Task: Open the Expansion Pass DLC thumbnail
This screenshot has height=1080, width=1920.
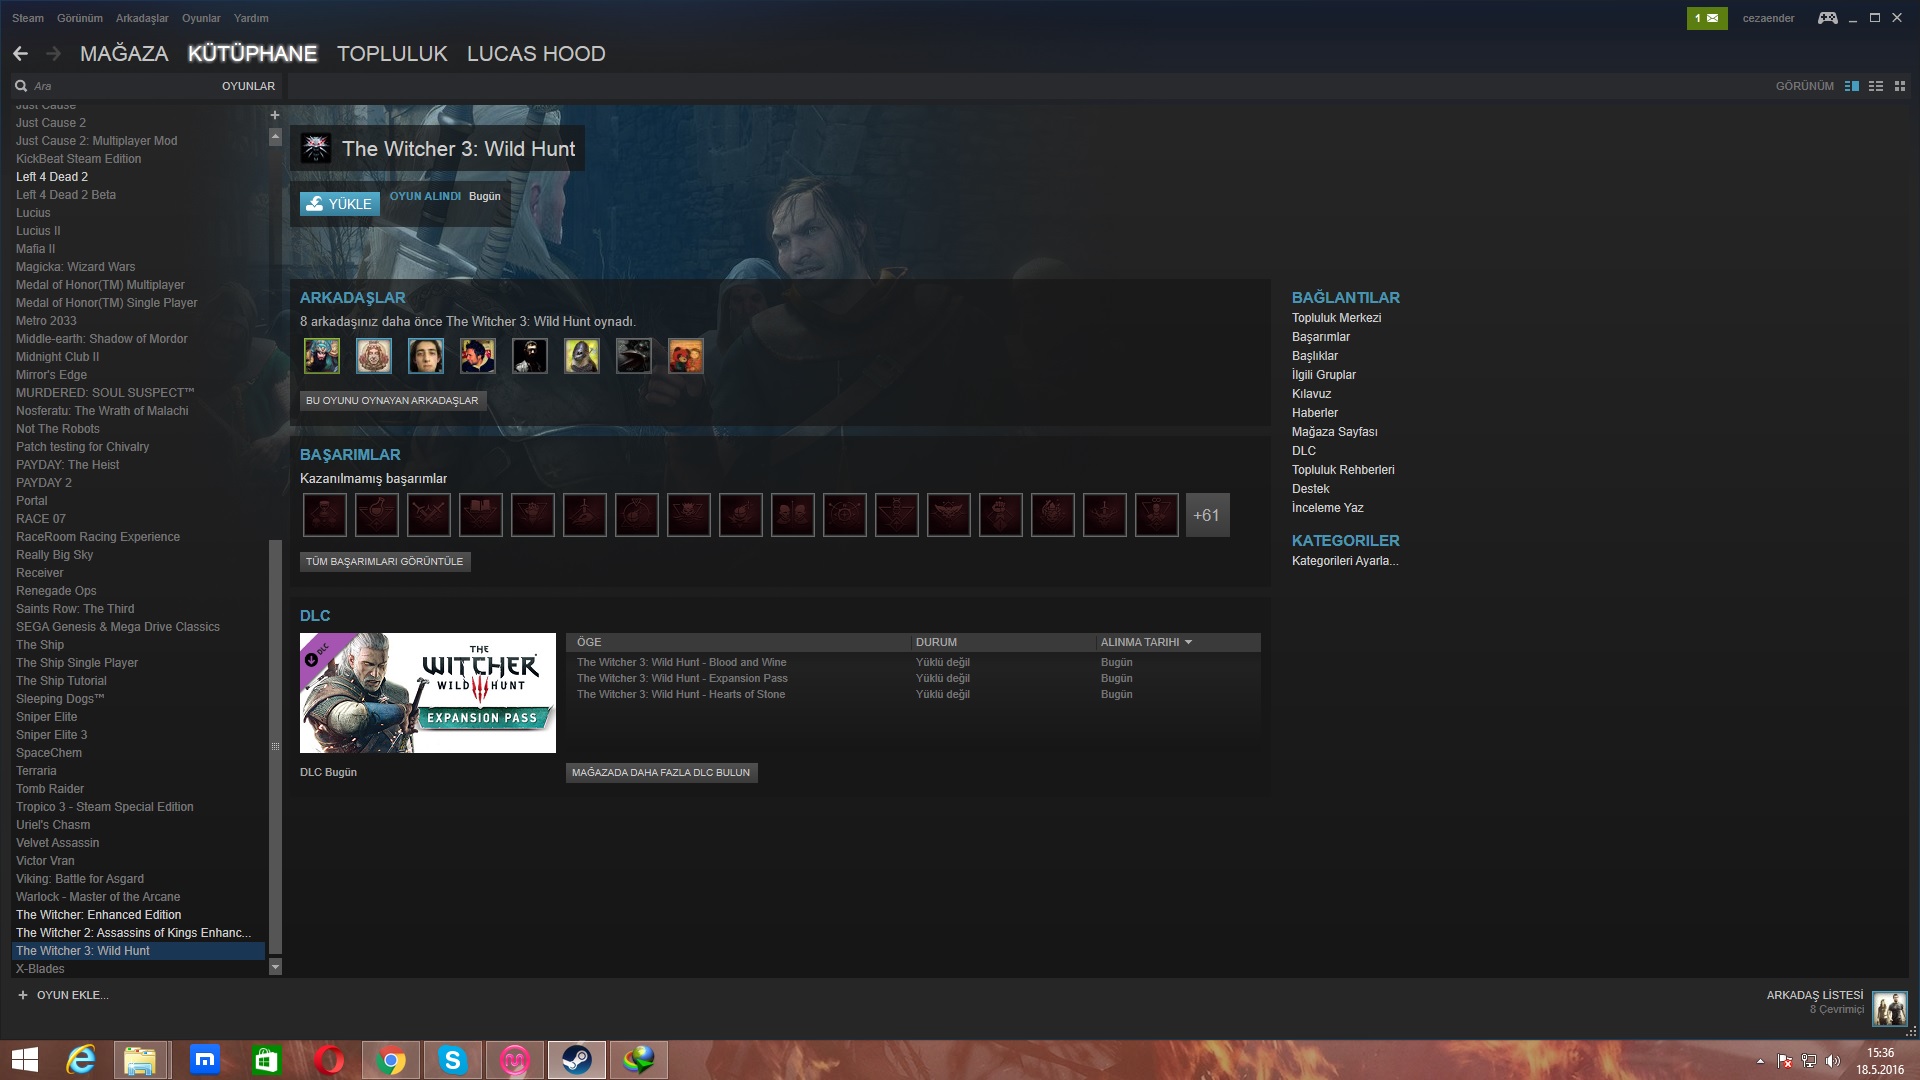Action: click(x=428, y=693)
